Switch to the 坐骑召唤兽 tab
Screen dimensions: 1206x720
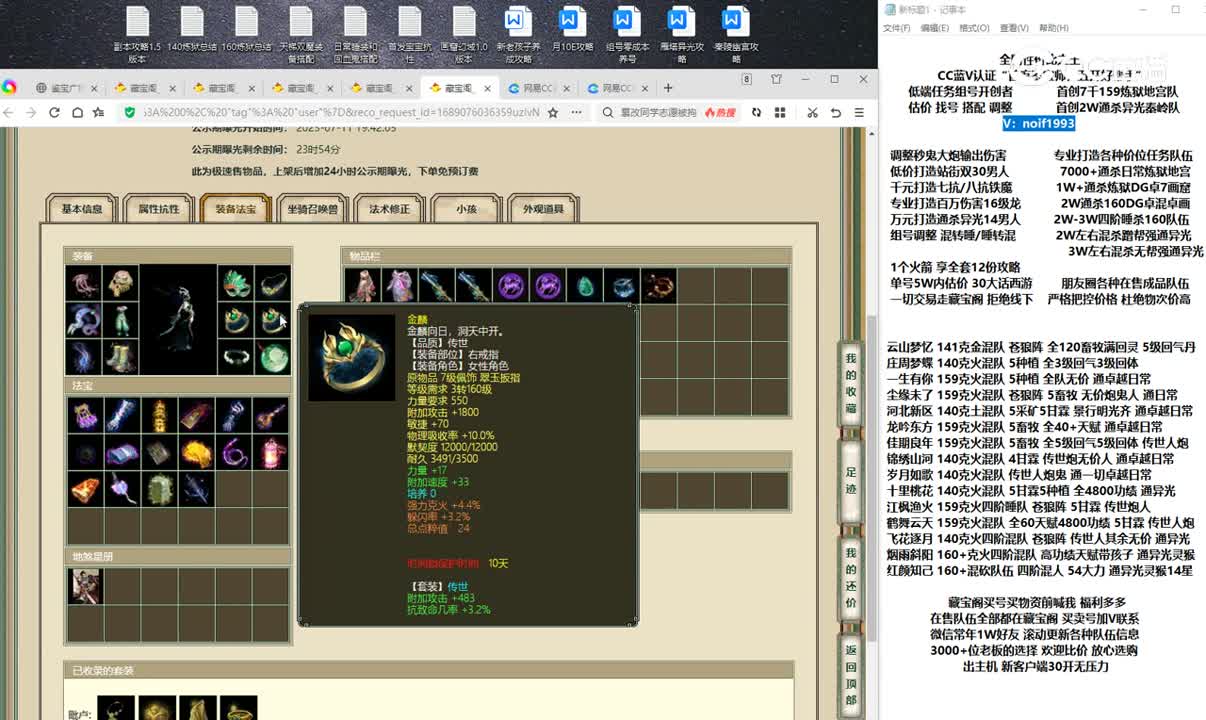coord(312,209)
